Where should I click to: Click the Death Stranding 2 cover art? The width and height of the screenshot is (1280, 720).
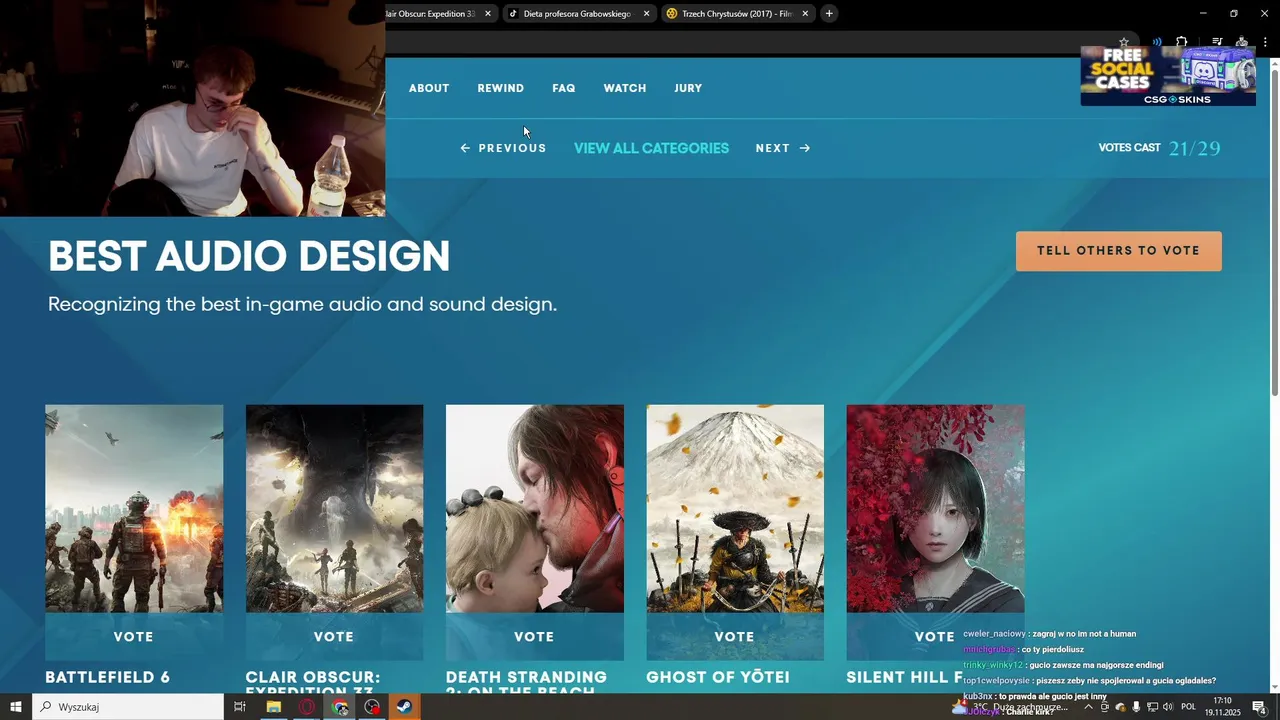point(535,508)
